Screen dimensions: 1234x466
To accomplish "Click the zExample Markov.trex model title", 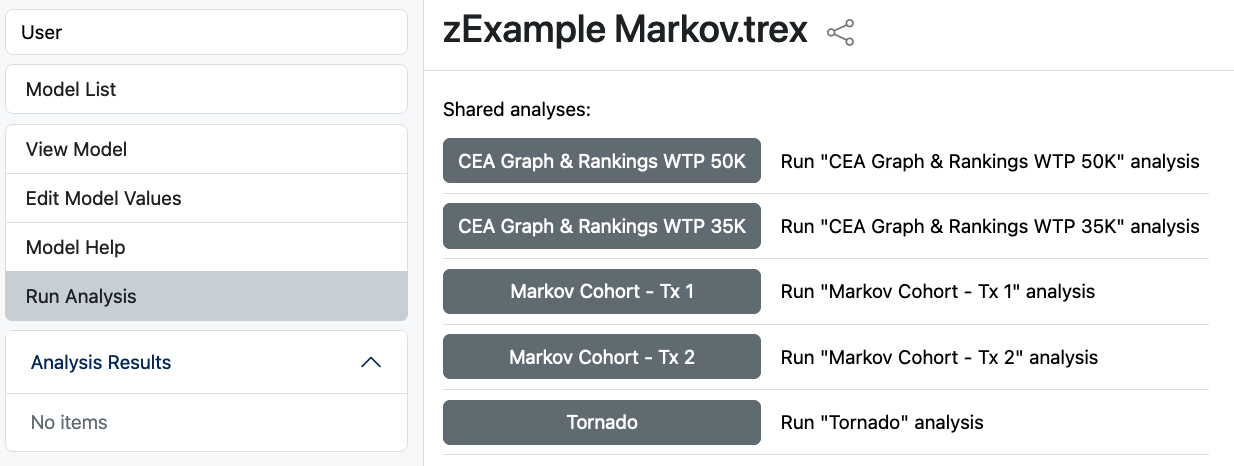I will (625, 31).
